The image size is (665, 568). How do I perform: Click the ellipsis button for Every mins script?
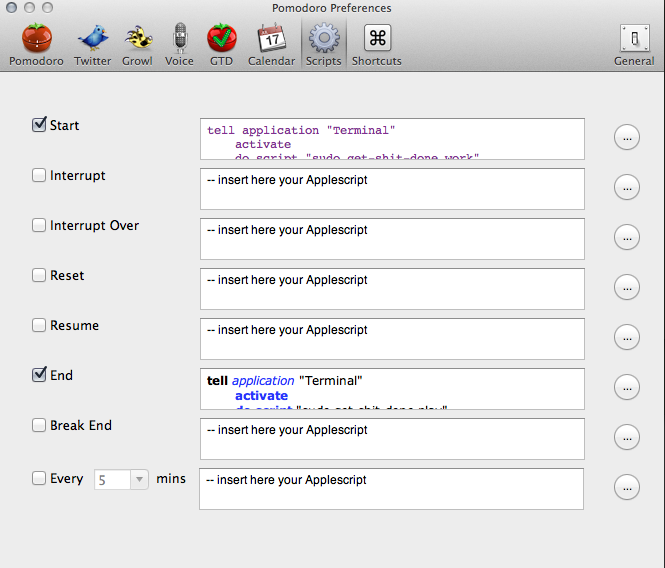627,487
